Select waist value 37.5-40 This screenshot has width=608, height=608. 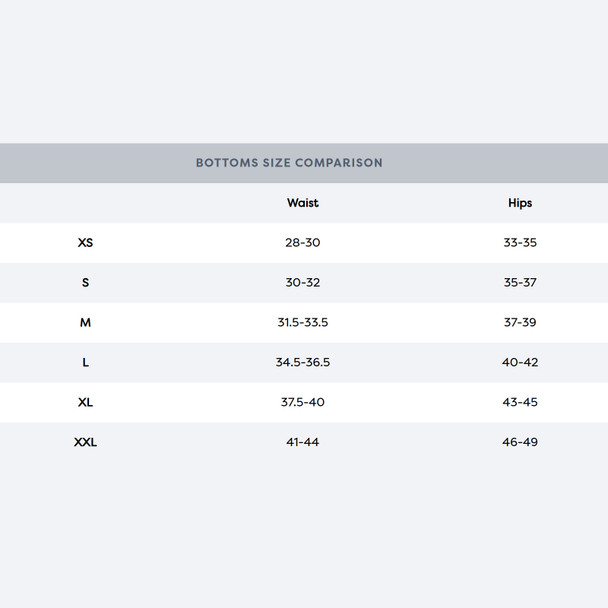[x=302, y=402]
